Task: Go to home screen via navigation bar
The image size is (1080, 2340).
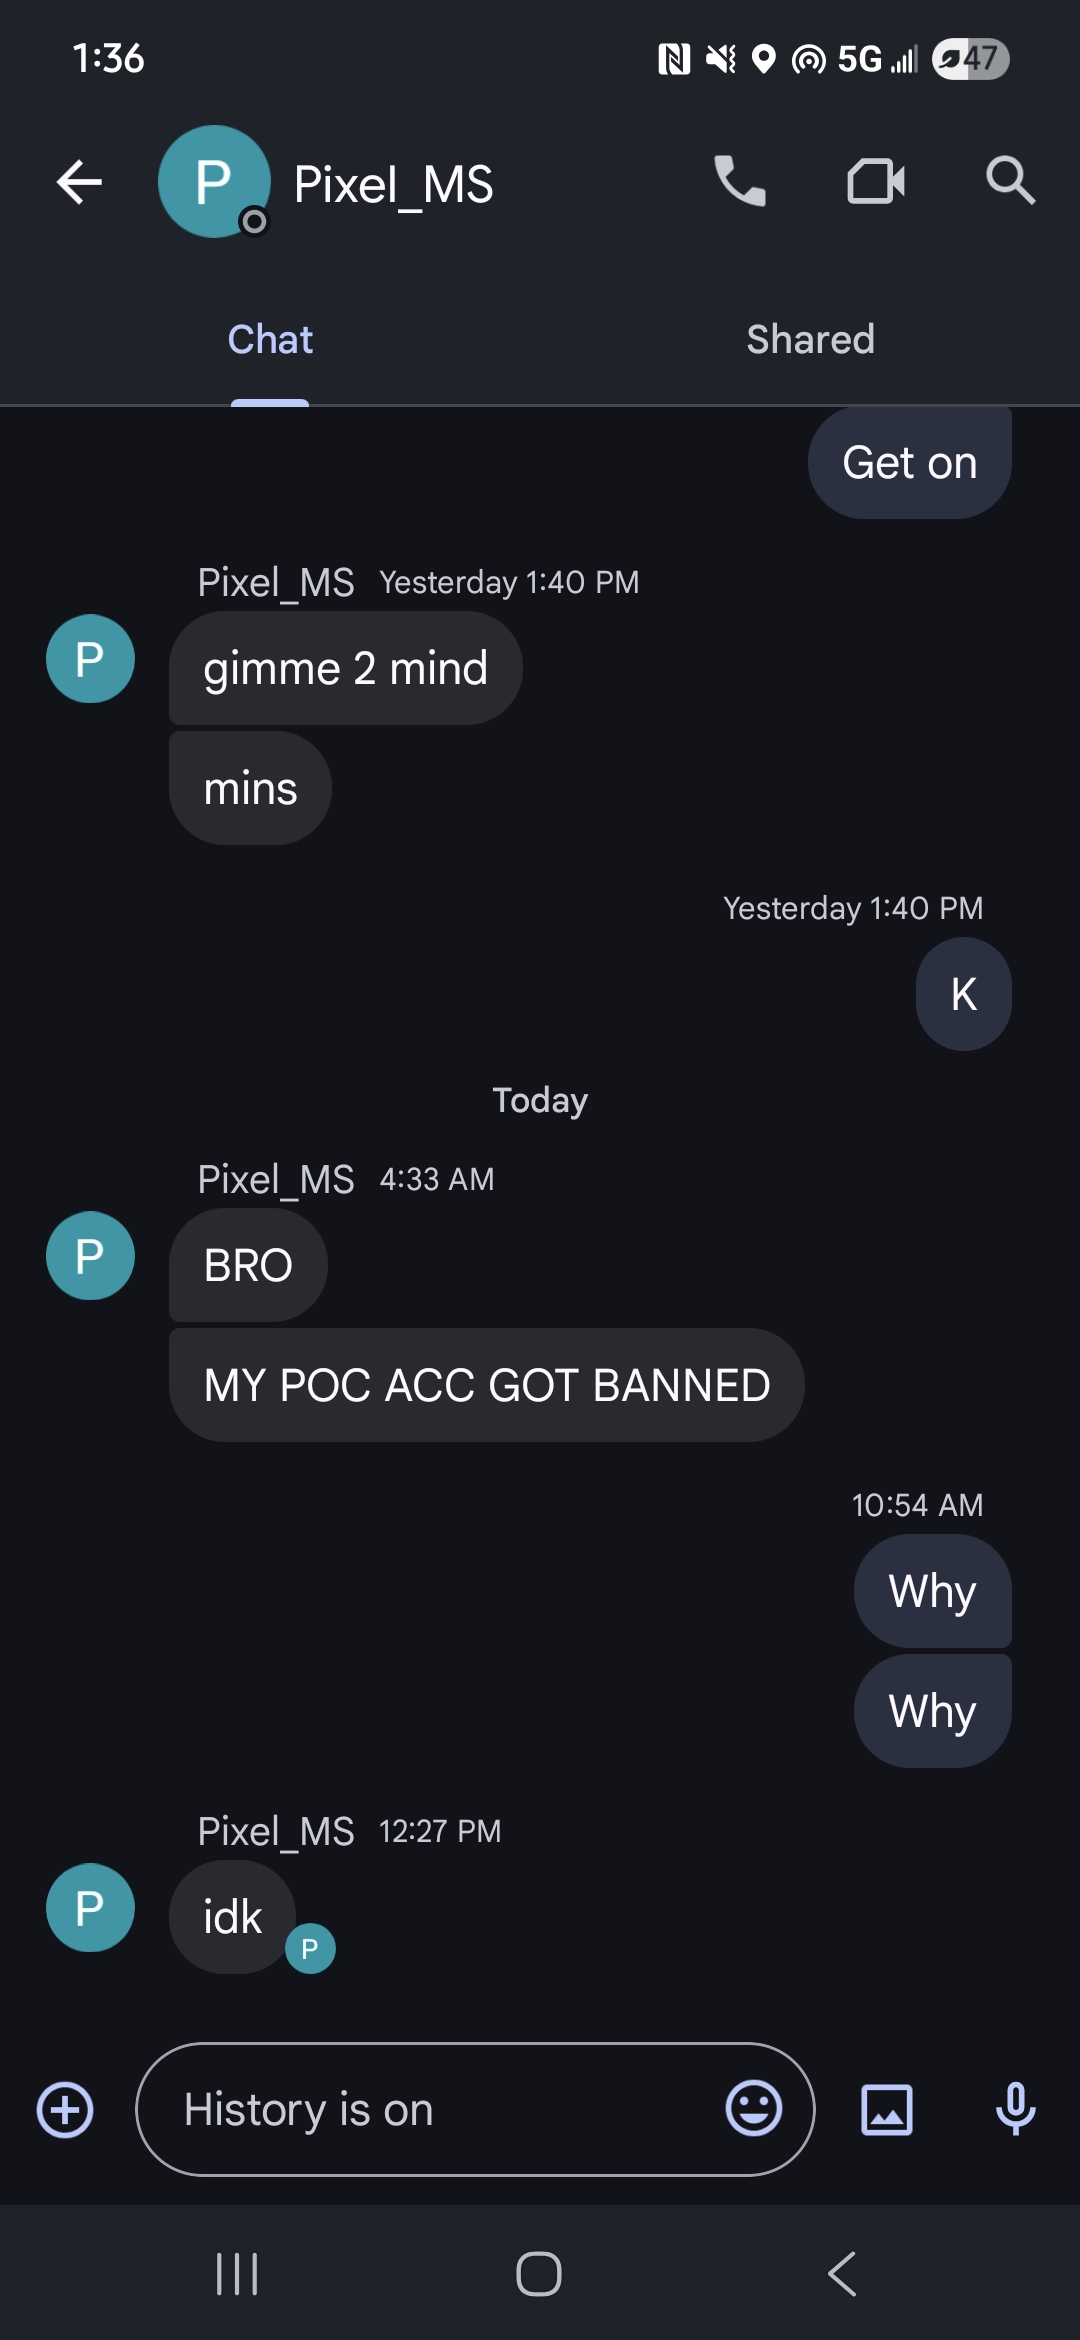Action: coord(539,2274)
